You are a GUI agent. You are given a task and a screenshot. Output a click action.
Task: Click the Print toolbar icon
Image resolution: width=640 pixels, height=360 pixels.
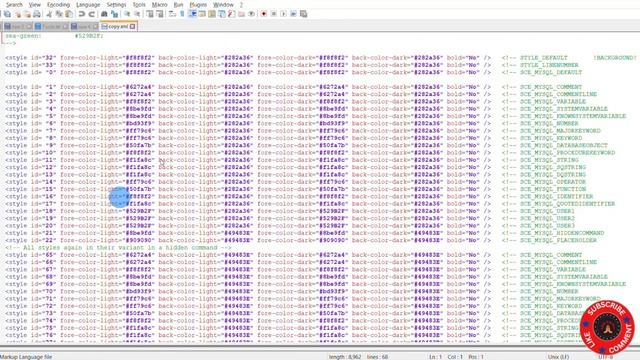[37, 14]
